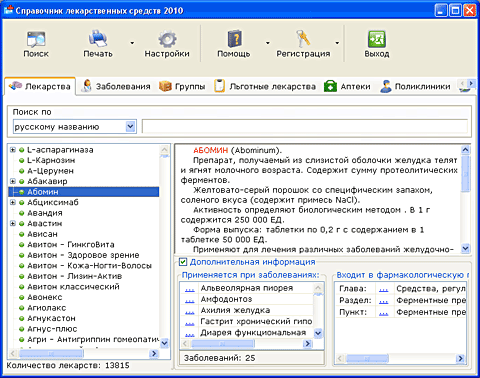The height and width of the screenshot is (378, 480).
Task: Expand the Помощь dropdown arrow
Action: tap(268, 43)
